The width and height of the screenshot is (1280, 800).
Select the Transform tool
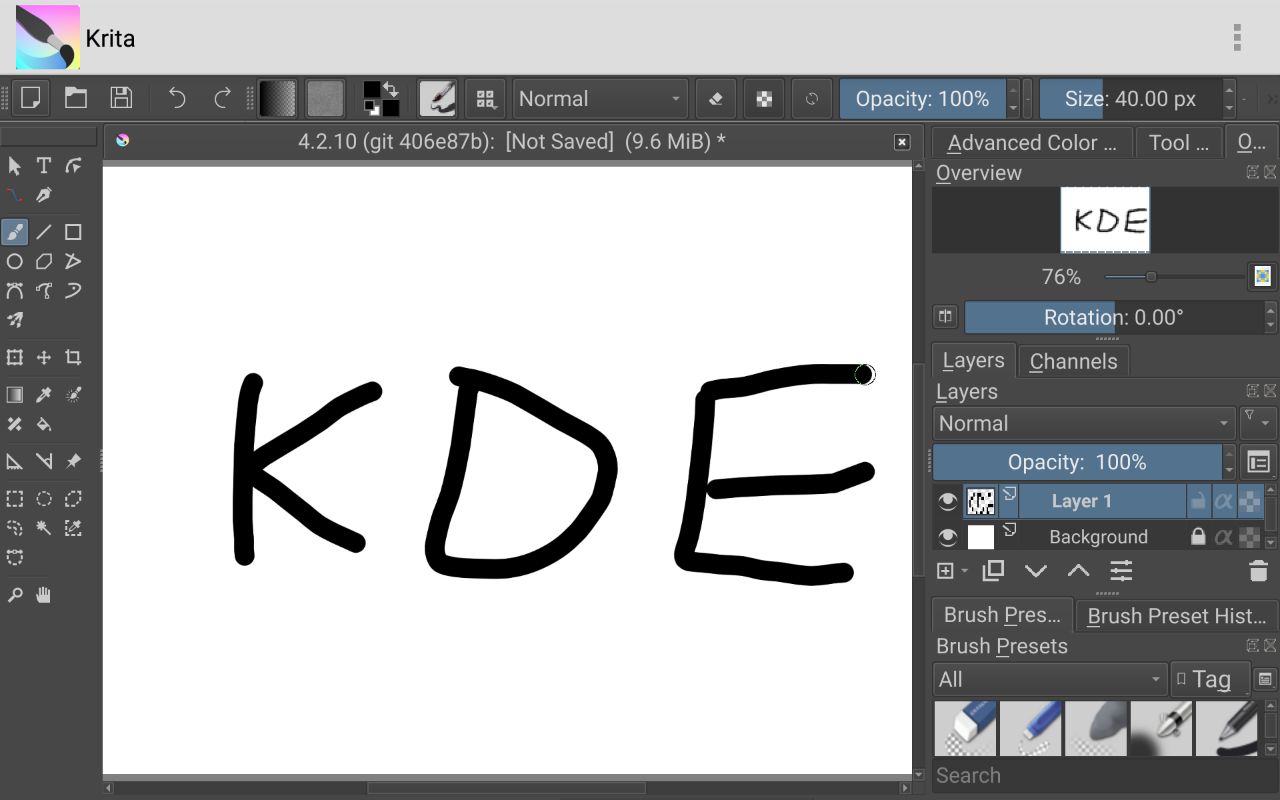coord(15,357)
